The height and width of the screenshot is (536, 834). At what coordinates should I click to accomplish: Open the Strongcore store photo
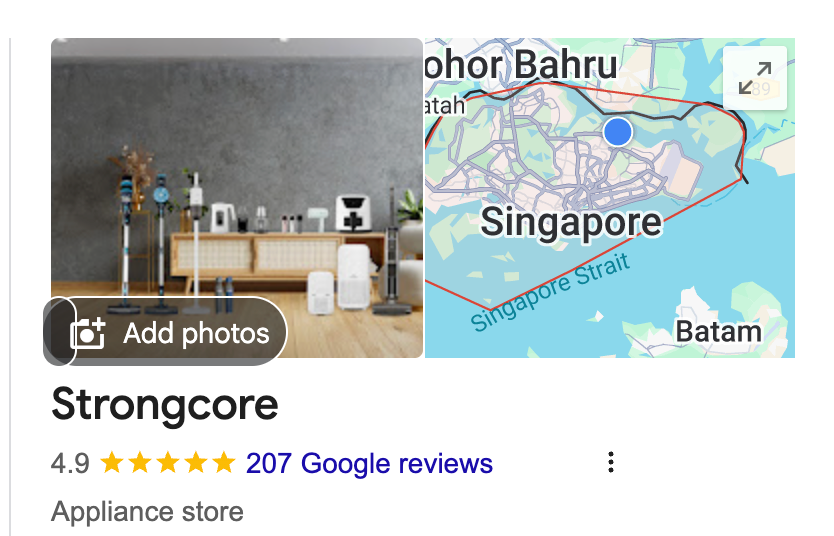click(237, 198)
